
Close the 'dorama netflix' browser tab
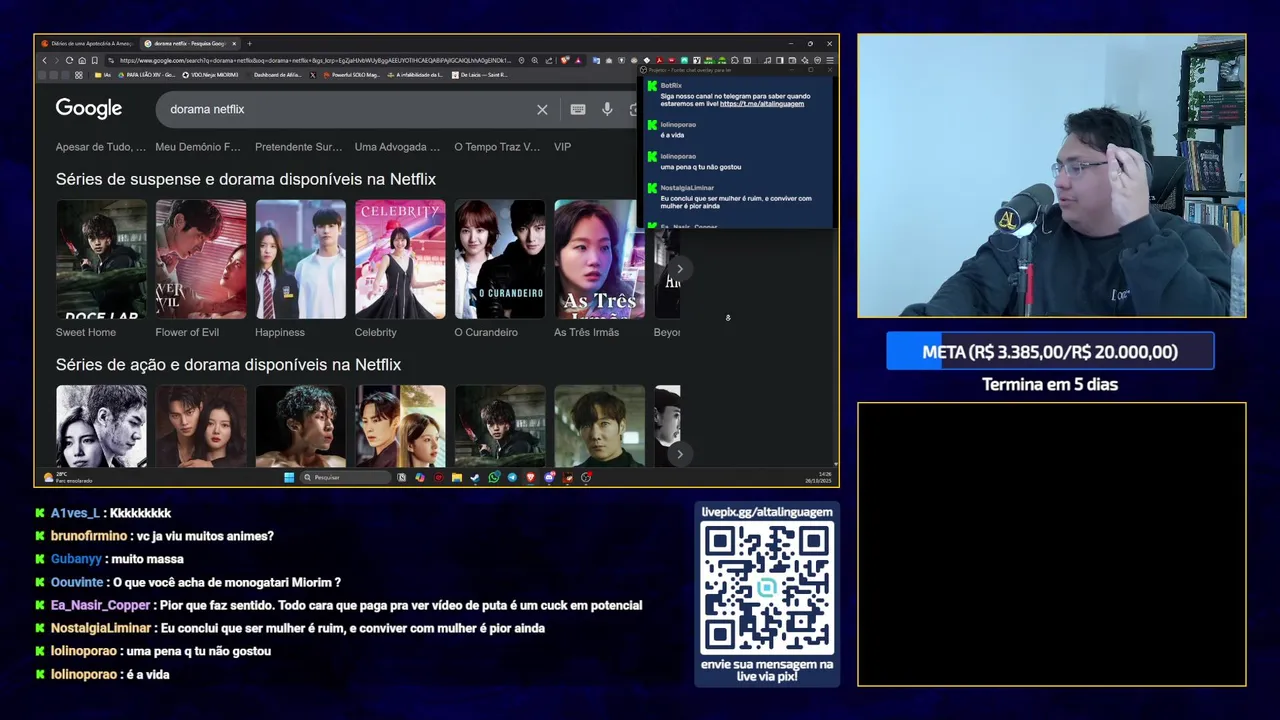coord(234,44)
